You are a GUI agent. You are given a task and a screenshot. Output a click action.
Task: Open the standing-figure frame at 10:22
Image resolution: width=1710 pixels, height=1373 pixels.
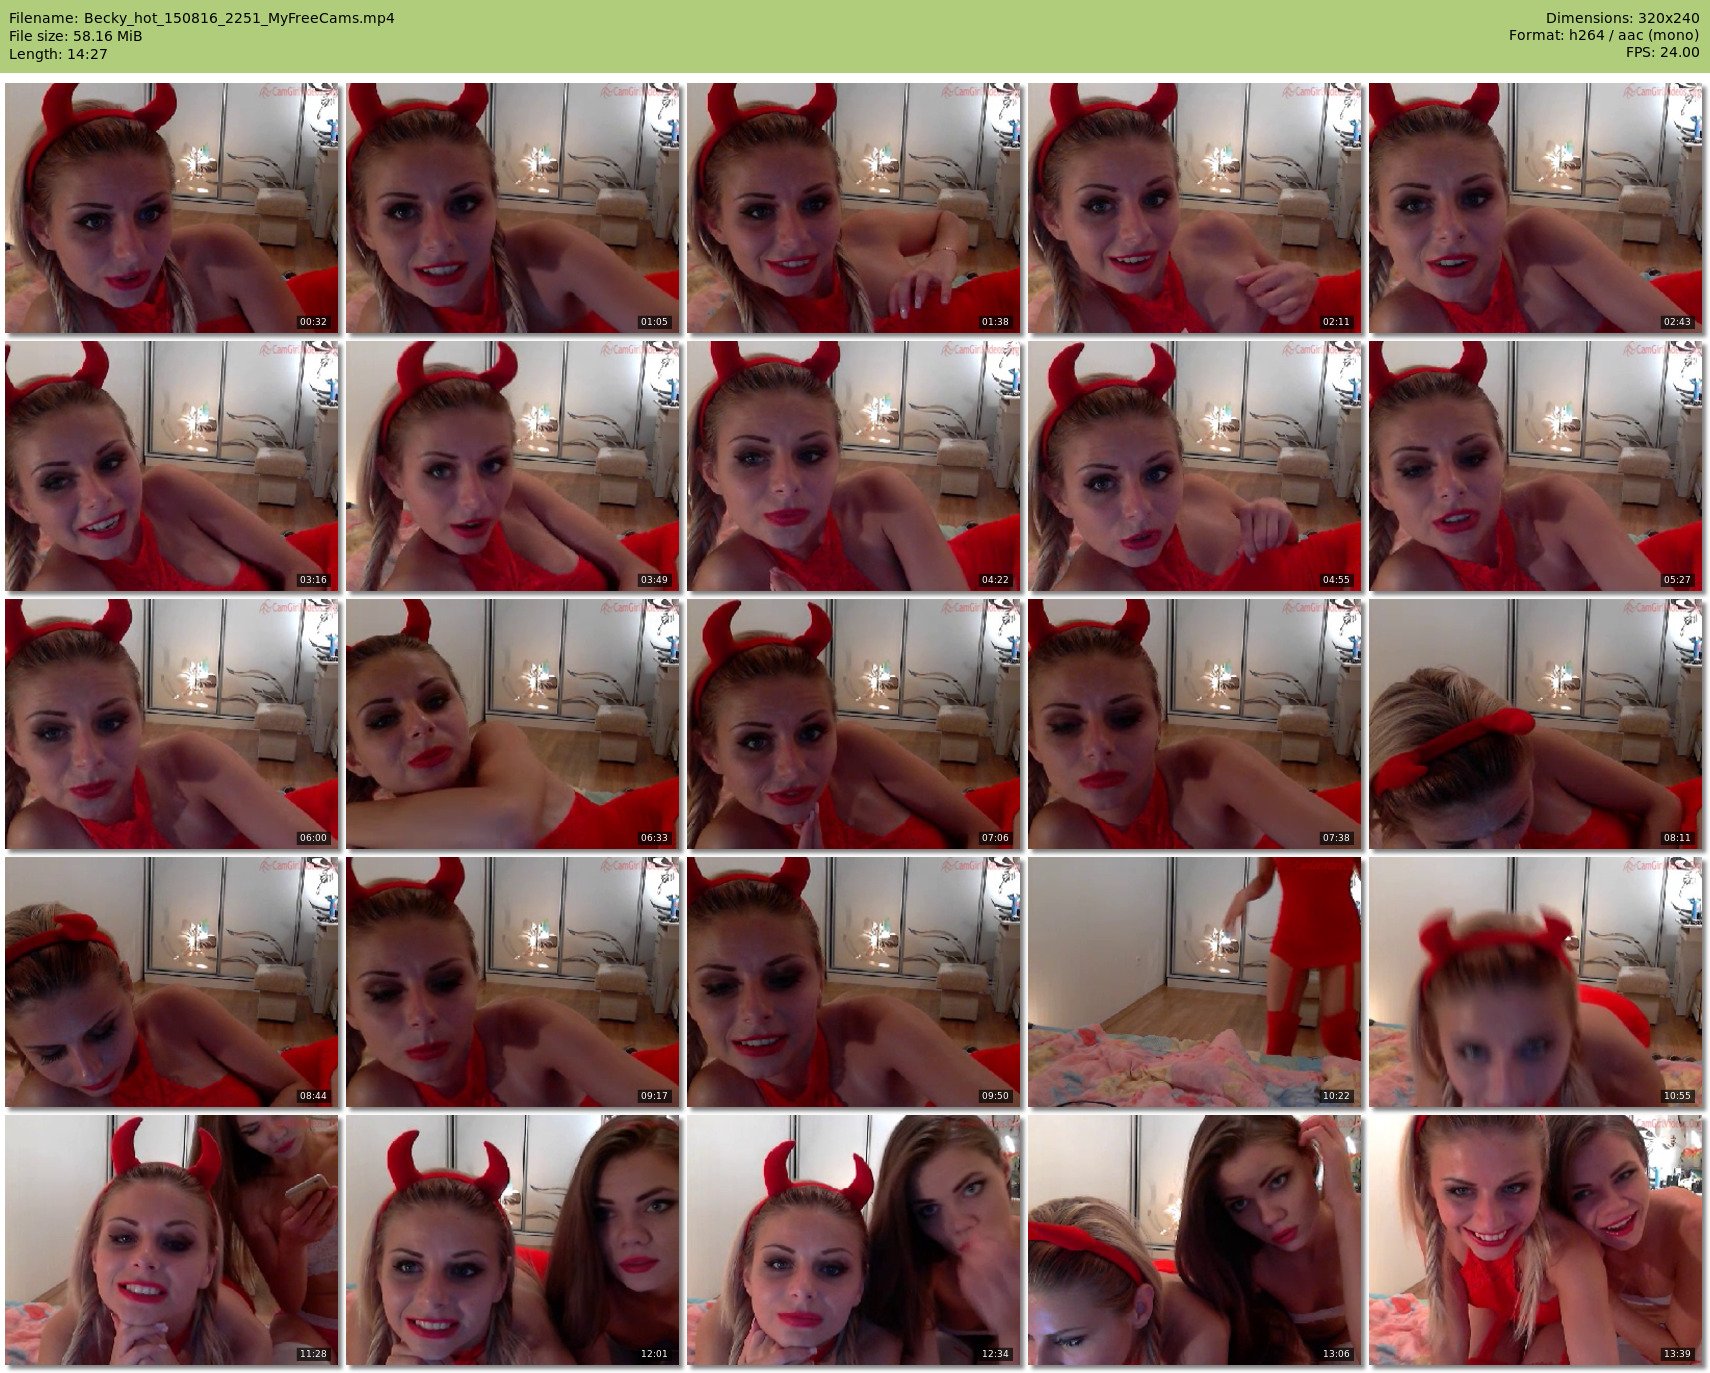(x=1194, y=982)
